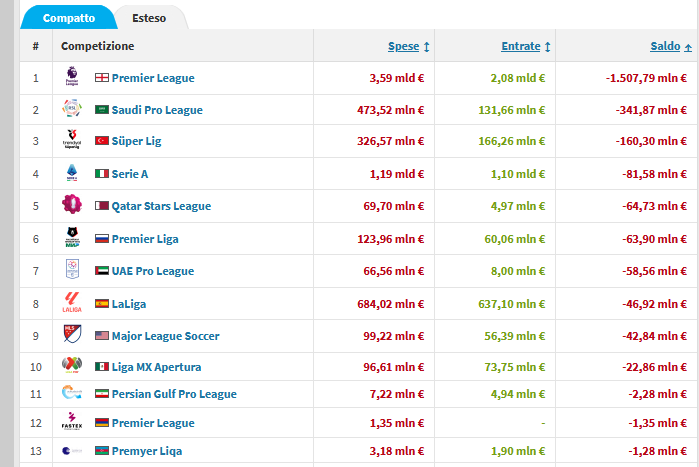Click the Qatar Stars League logo icon

72,204
